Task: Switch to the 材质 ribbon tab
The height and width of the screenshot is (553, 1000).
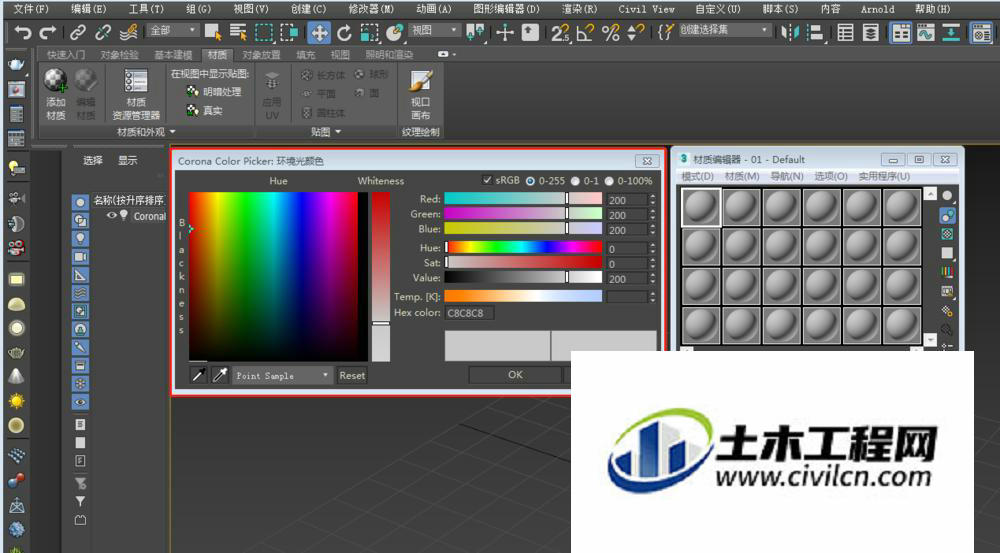Action: [217, 55]
